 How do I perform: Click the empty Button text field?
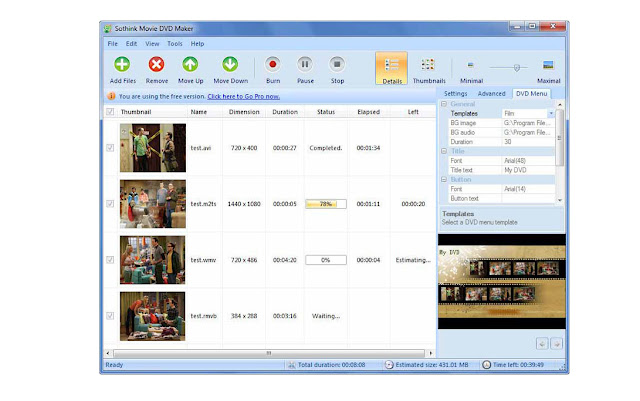[x=528, y=198]
